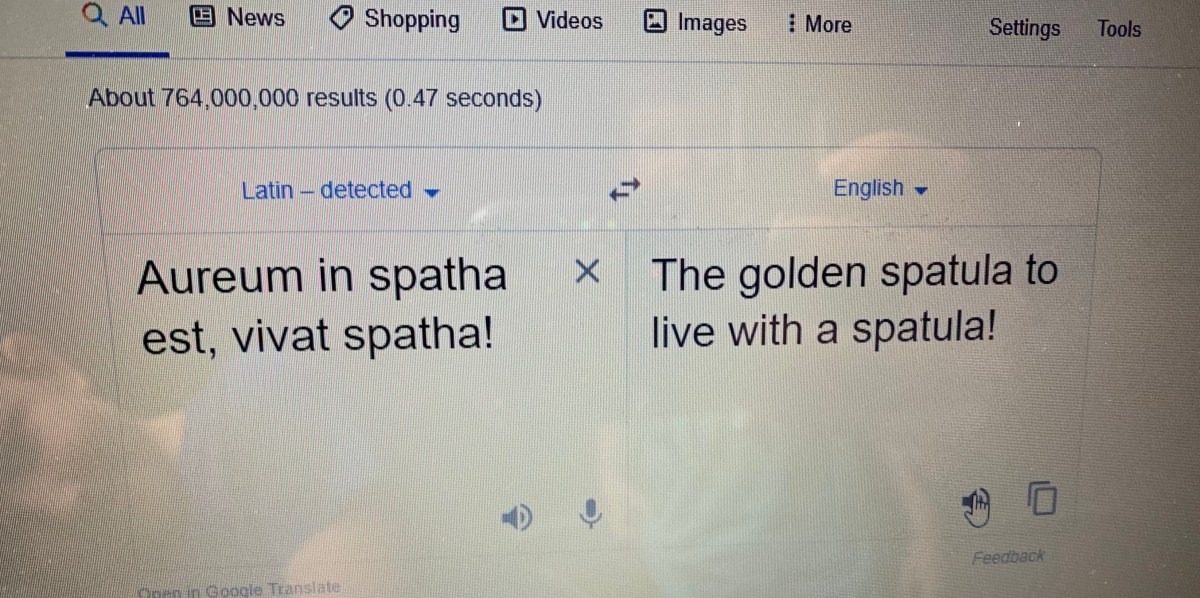The width and height of the screenshot is (1200, 598).
Task: Open the search Tools menu
Action: tap(1118, 29)
